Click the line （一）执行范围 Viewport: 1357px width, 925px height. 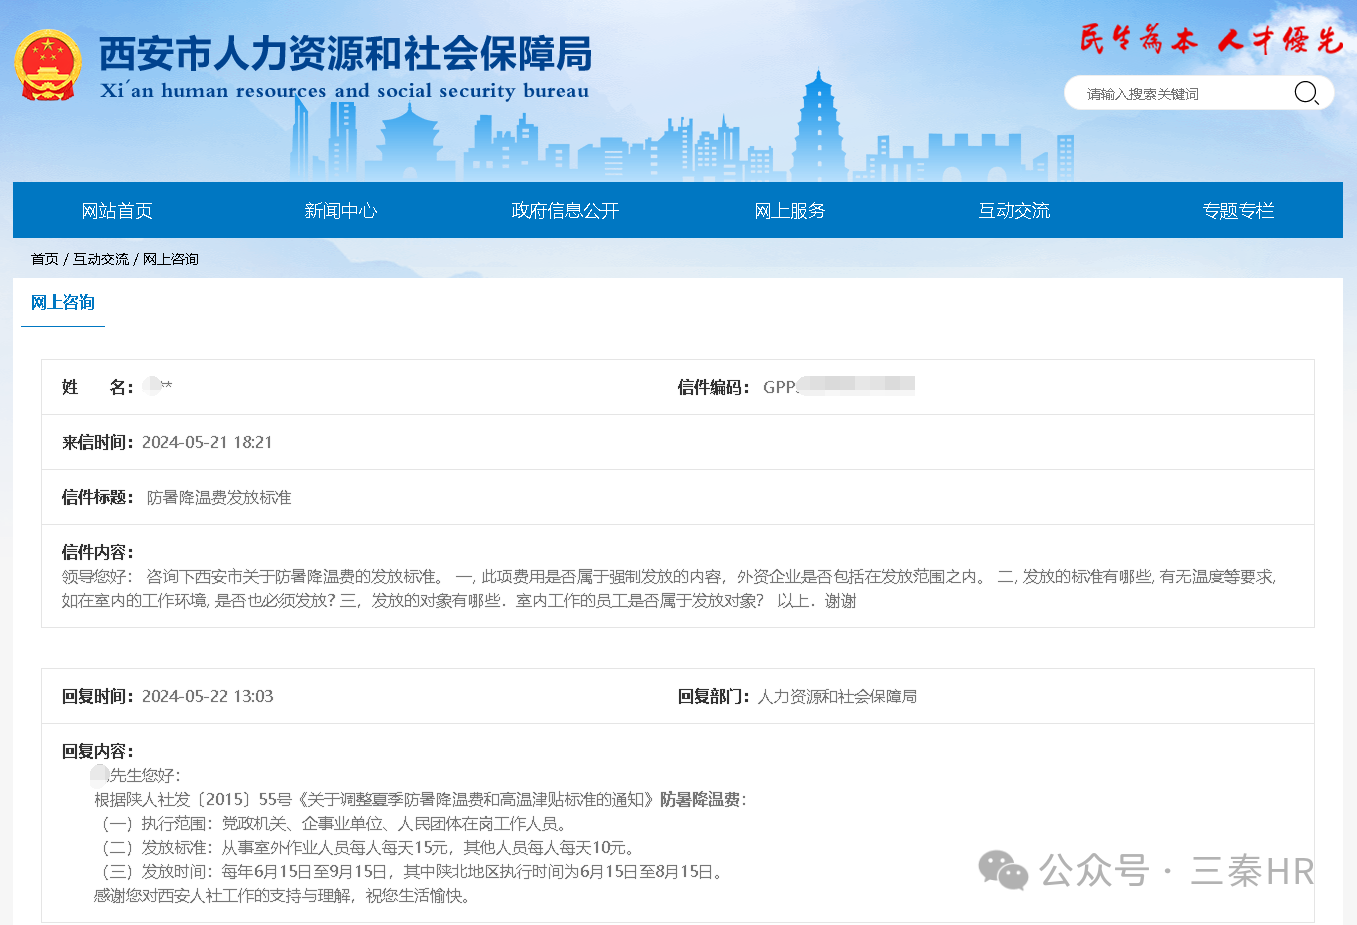click(334, 824)
